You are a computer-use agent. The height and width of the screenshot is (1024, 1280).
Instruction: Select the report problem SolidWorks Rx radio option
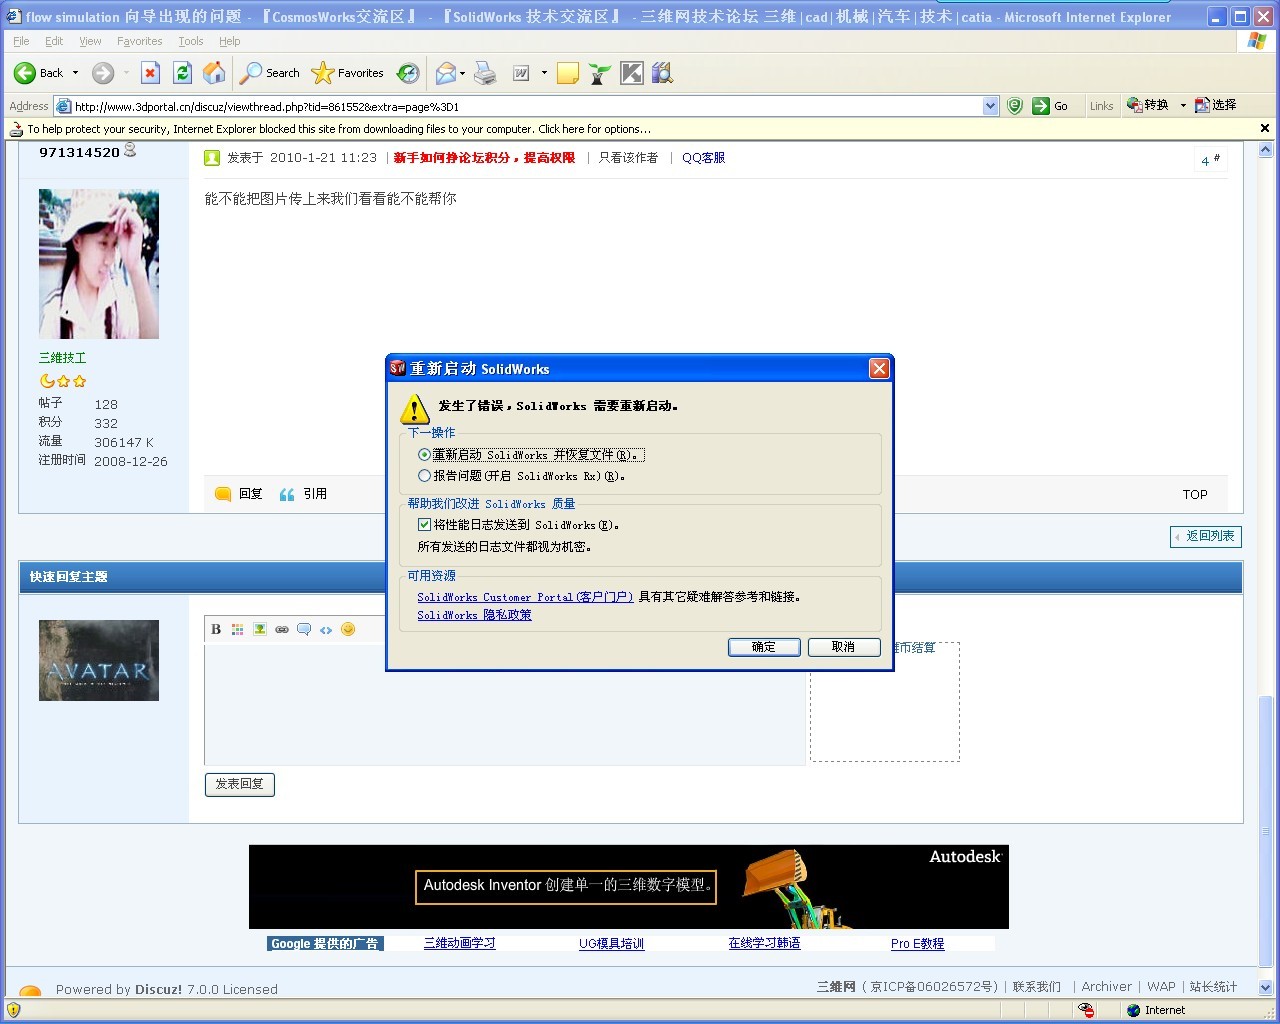(x=424, y=476)
